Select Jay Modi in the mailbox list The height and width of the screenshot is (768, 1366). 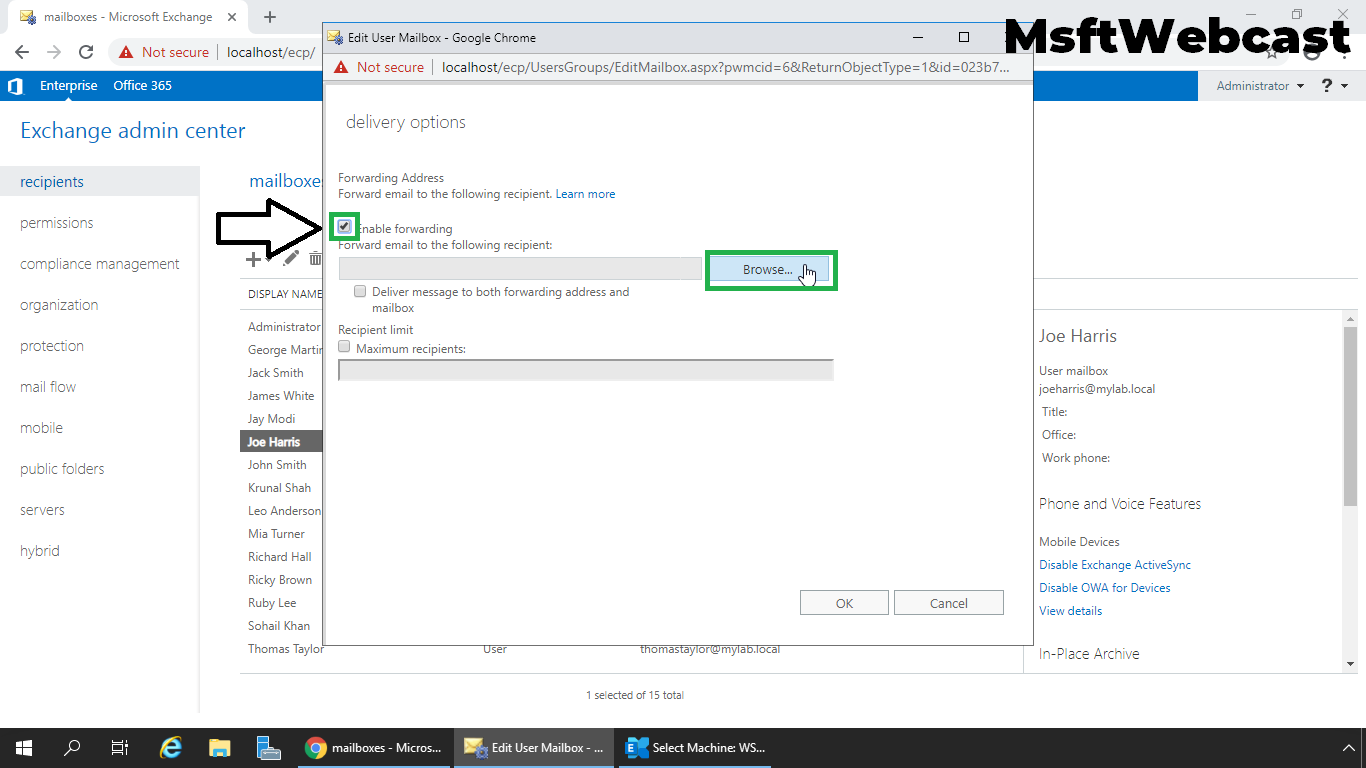pos(271,419)
